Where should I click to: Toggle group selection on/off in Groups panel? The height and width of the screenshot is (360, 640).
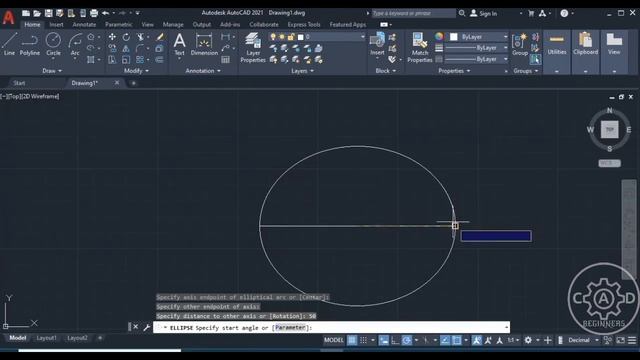click(535, 60)
